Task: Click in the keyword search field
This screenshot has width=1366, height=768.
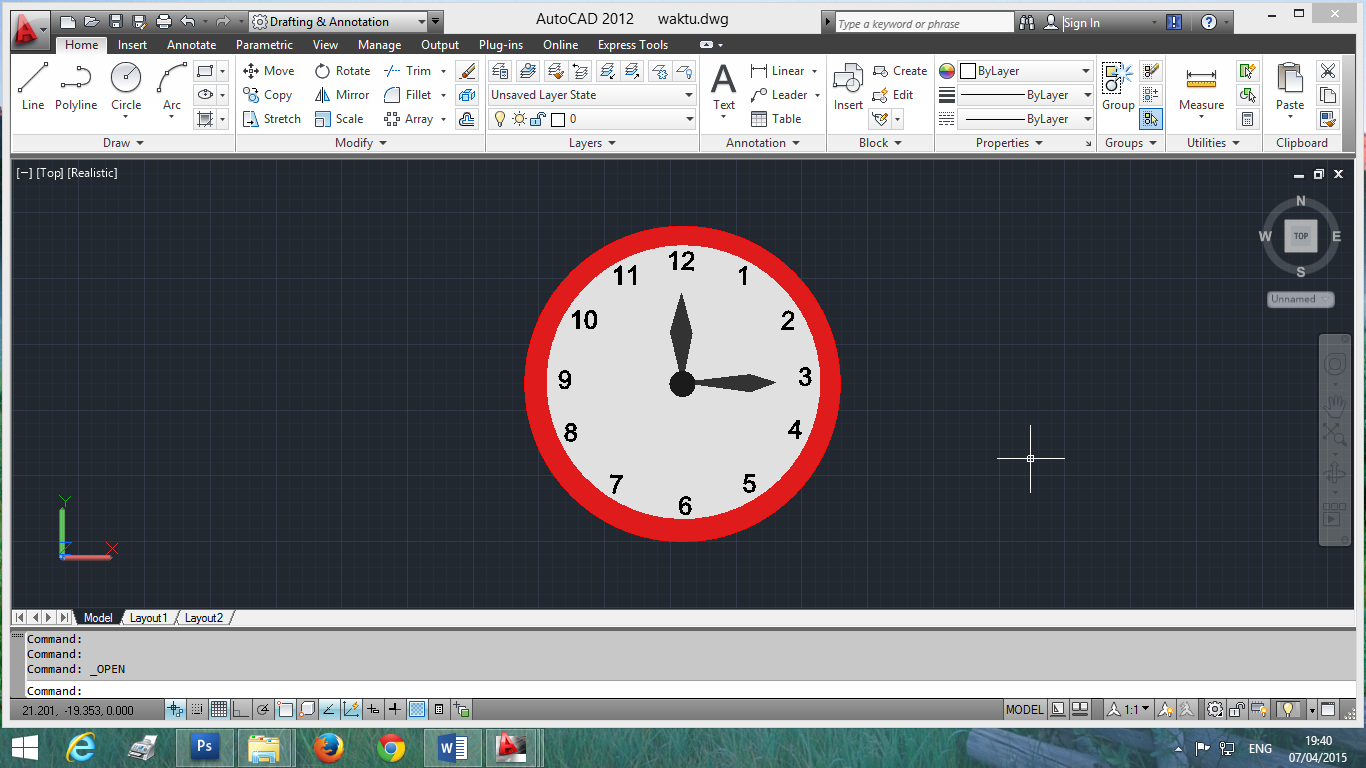Action: click(924, 23)
